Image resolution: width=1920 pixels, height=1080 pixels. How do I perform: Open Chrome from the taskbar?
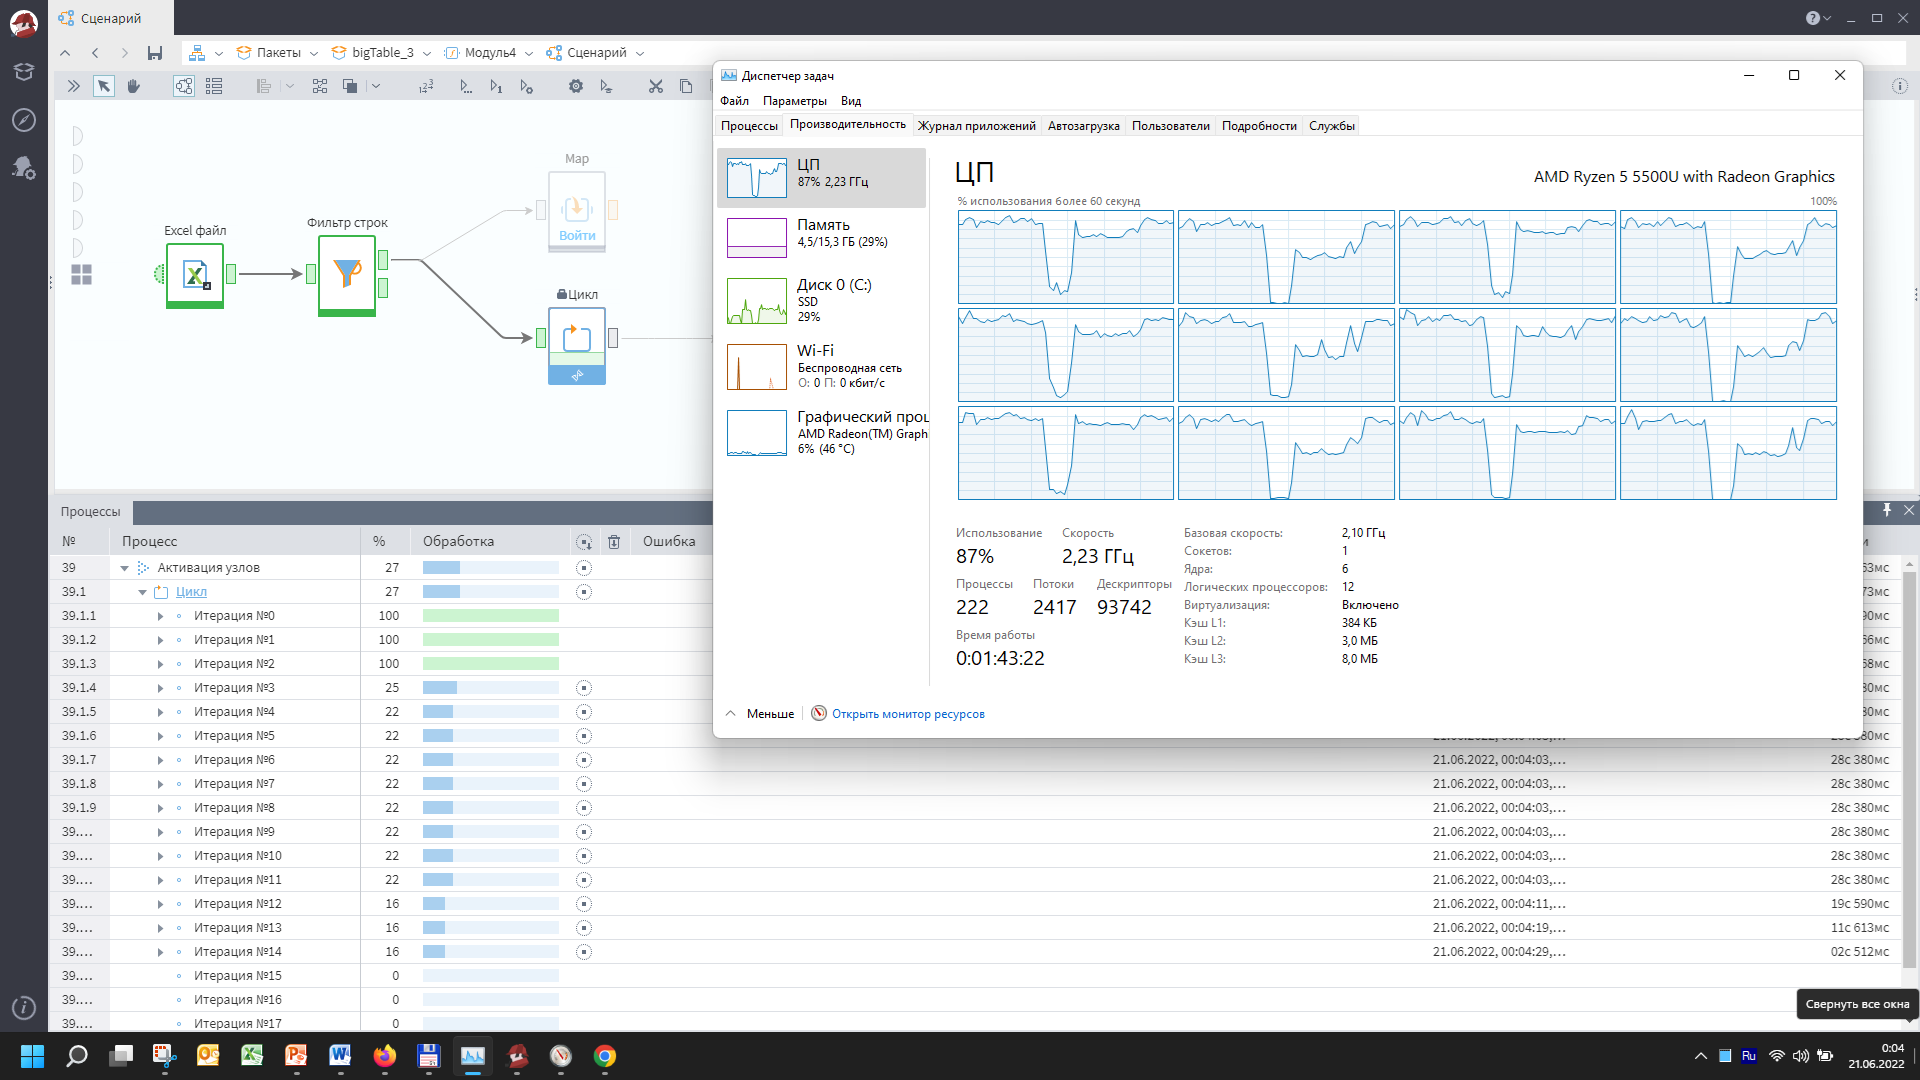click(604, 1056)
